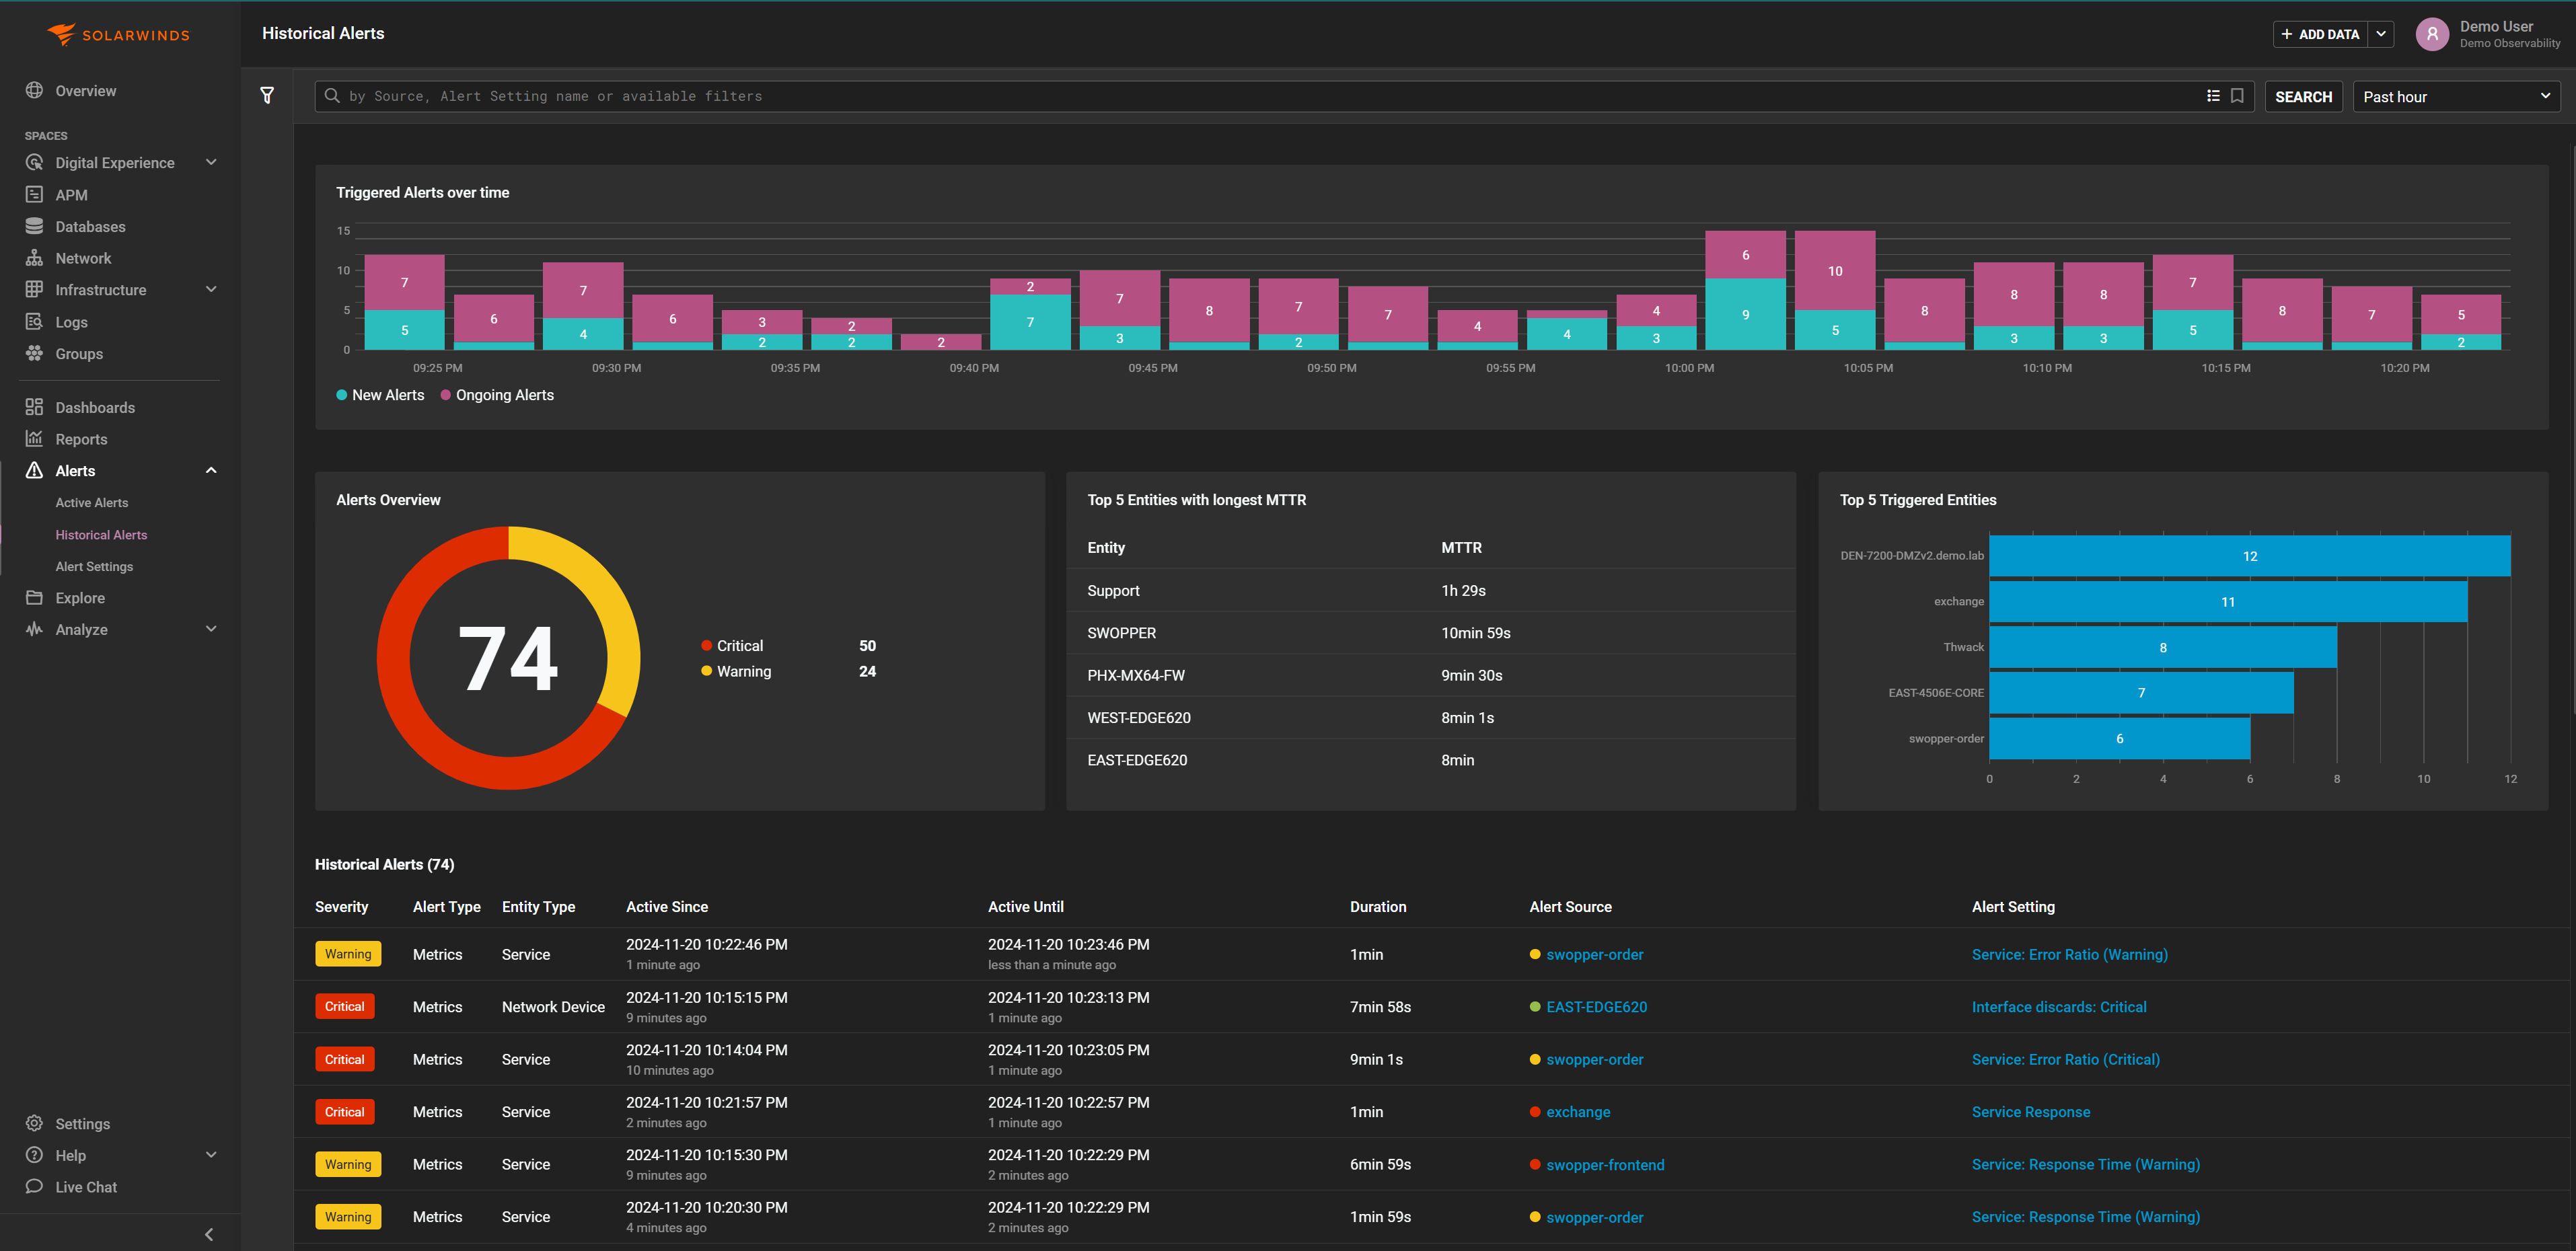The image size is (2576, 1251).
Task: Select the Network sidebar icon
Action: pyautogui.click(x=34, y=257)
